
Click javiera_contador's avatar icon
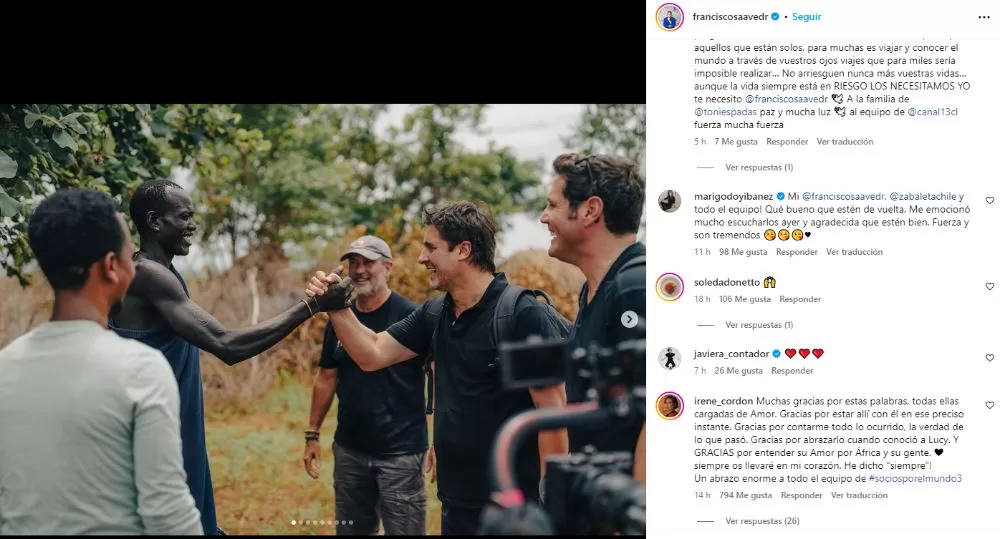click(670, 357)
